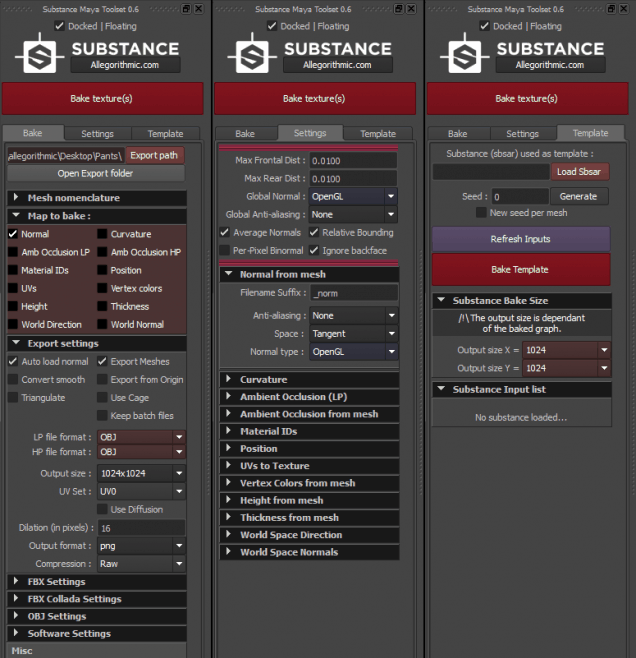Viewport: 636px width, 658px height.
Task: Click the Generate seed button
Action: click(579, 196)
